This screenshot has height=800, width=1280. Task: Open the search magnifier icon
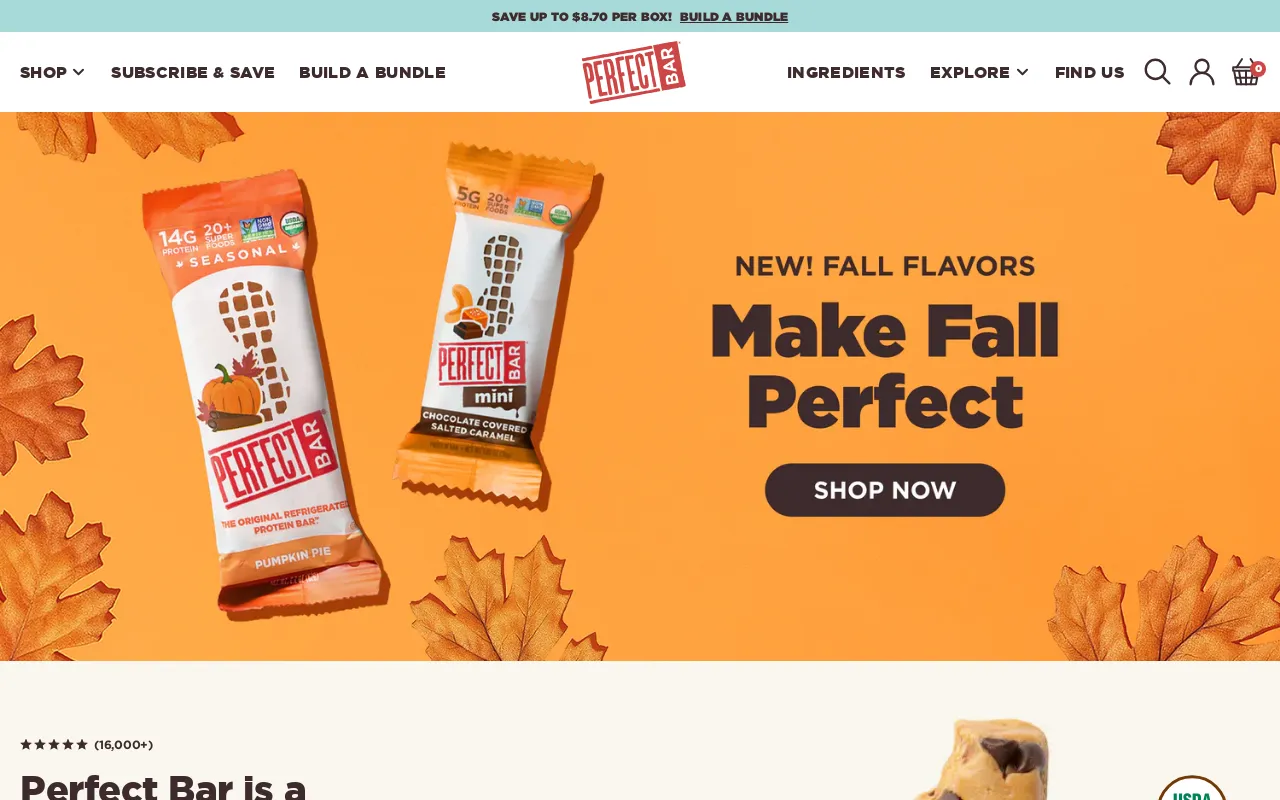pos(1157,72)
